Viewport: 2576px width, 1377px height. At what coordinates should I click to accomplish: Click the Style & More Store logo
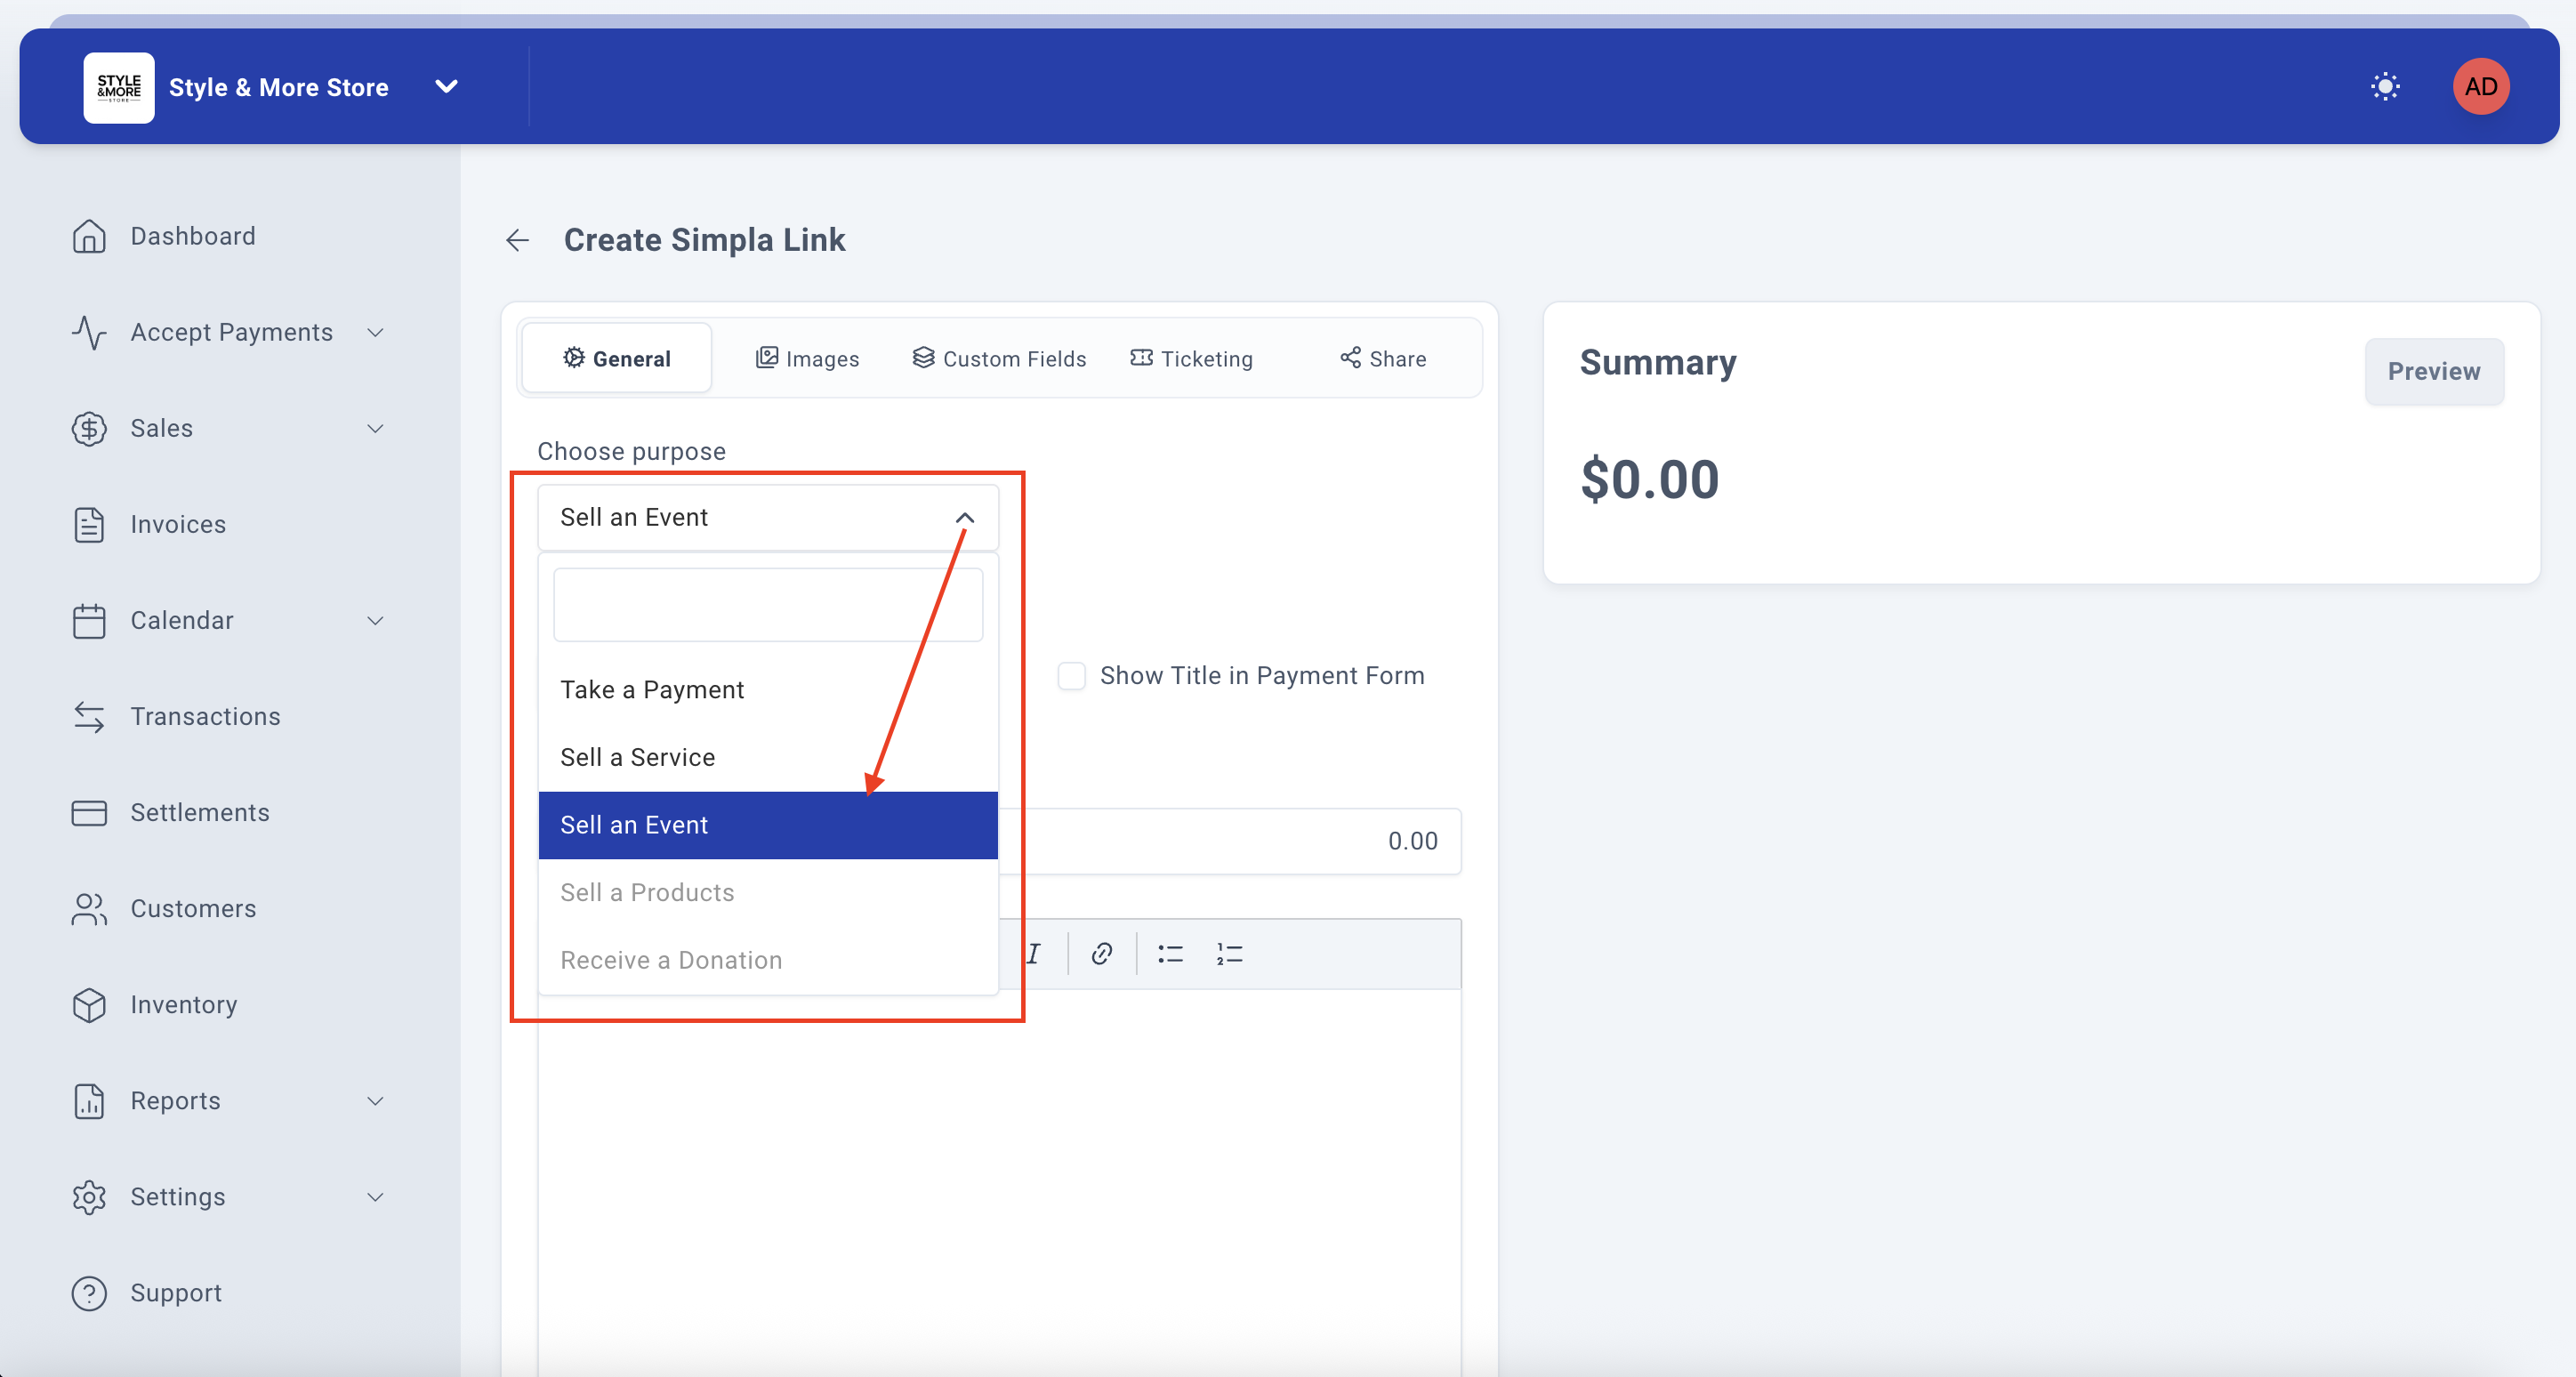click(119, 87)
